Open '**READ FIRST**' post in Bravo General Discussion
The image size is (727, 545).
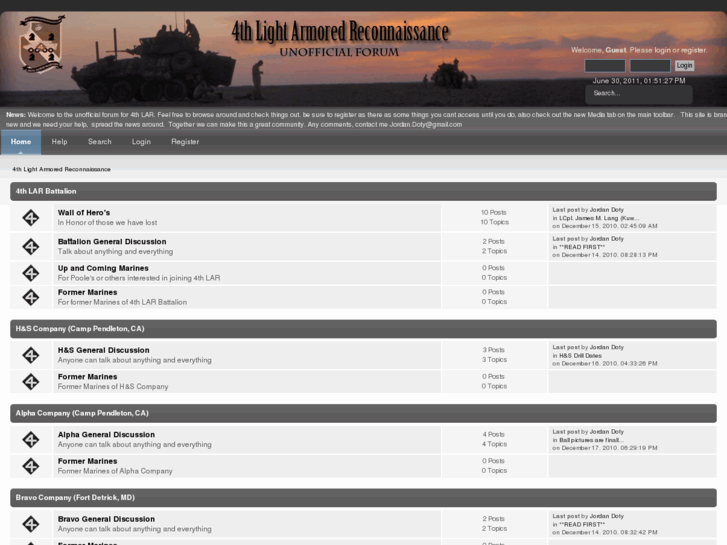582,524
